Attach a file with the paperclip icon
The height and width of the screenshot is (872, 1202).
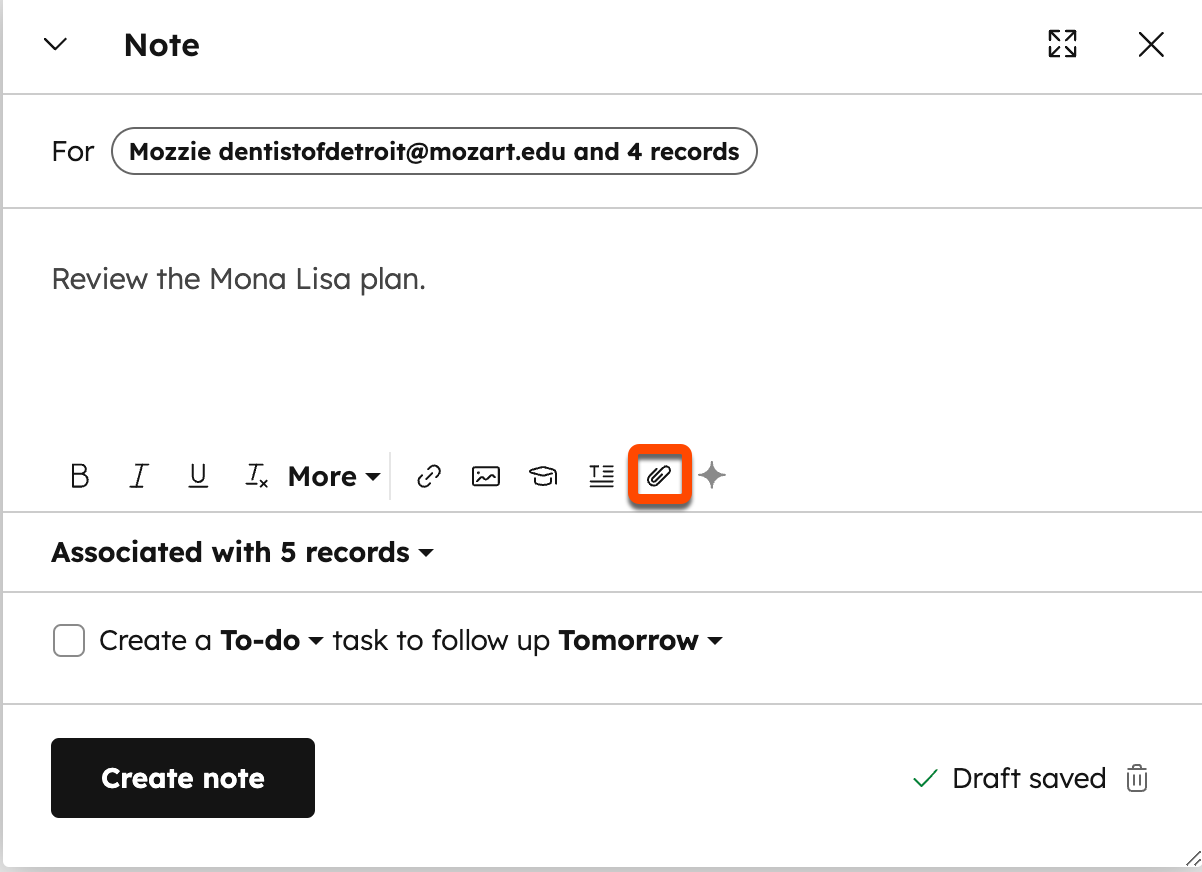pyautogui.click(x=659, y=476)
